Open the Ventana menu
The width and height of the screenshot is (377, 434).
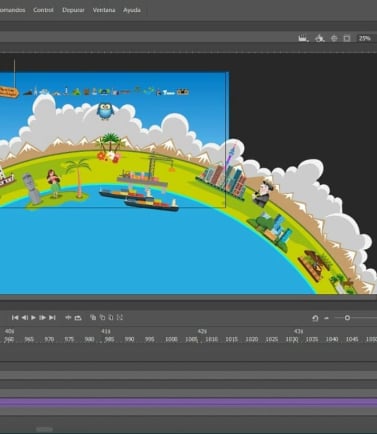pyautogui.click(x=104, y=10)
